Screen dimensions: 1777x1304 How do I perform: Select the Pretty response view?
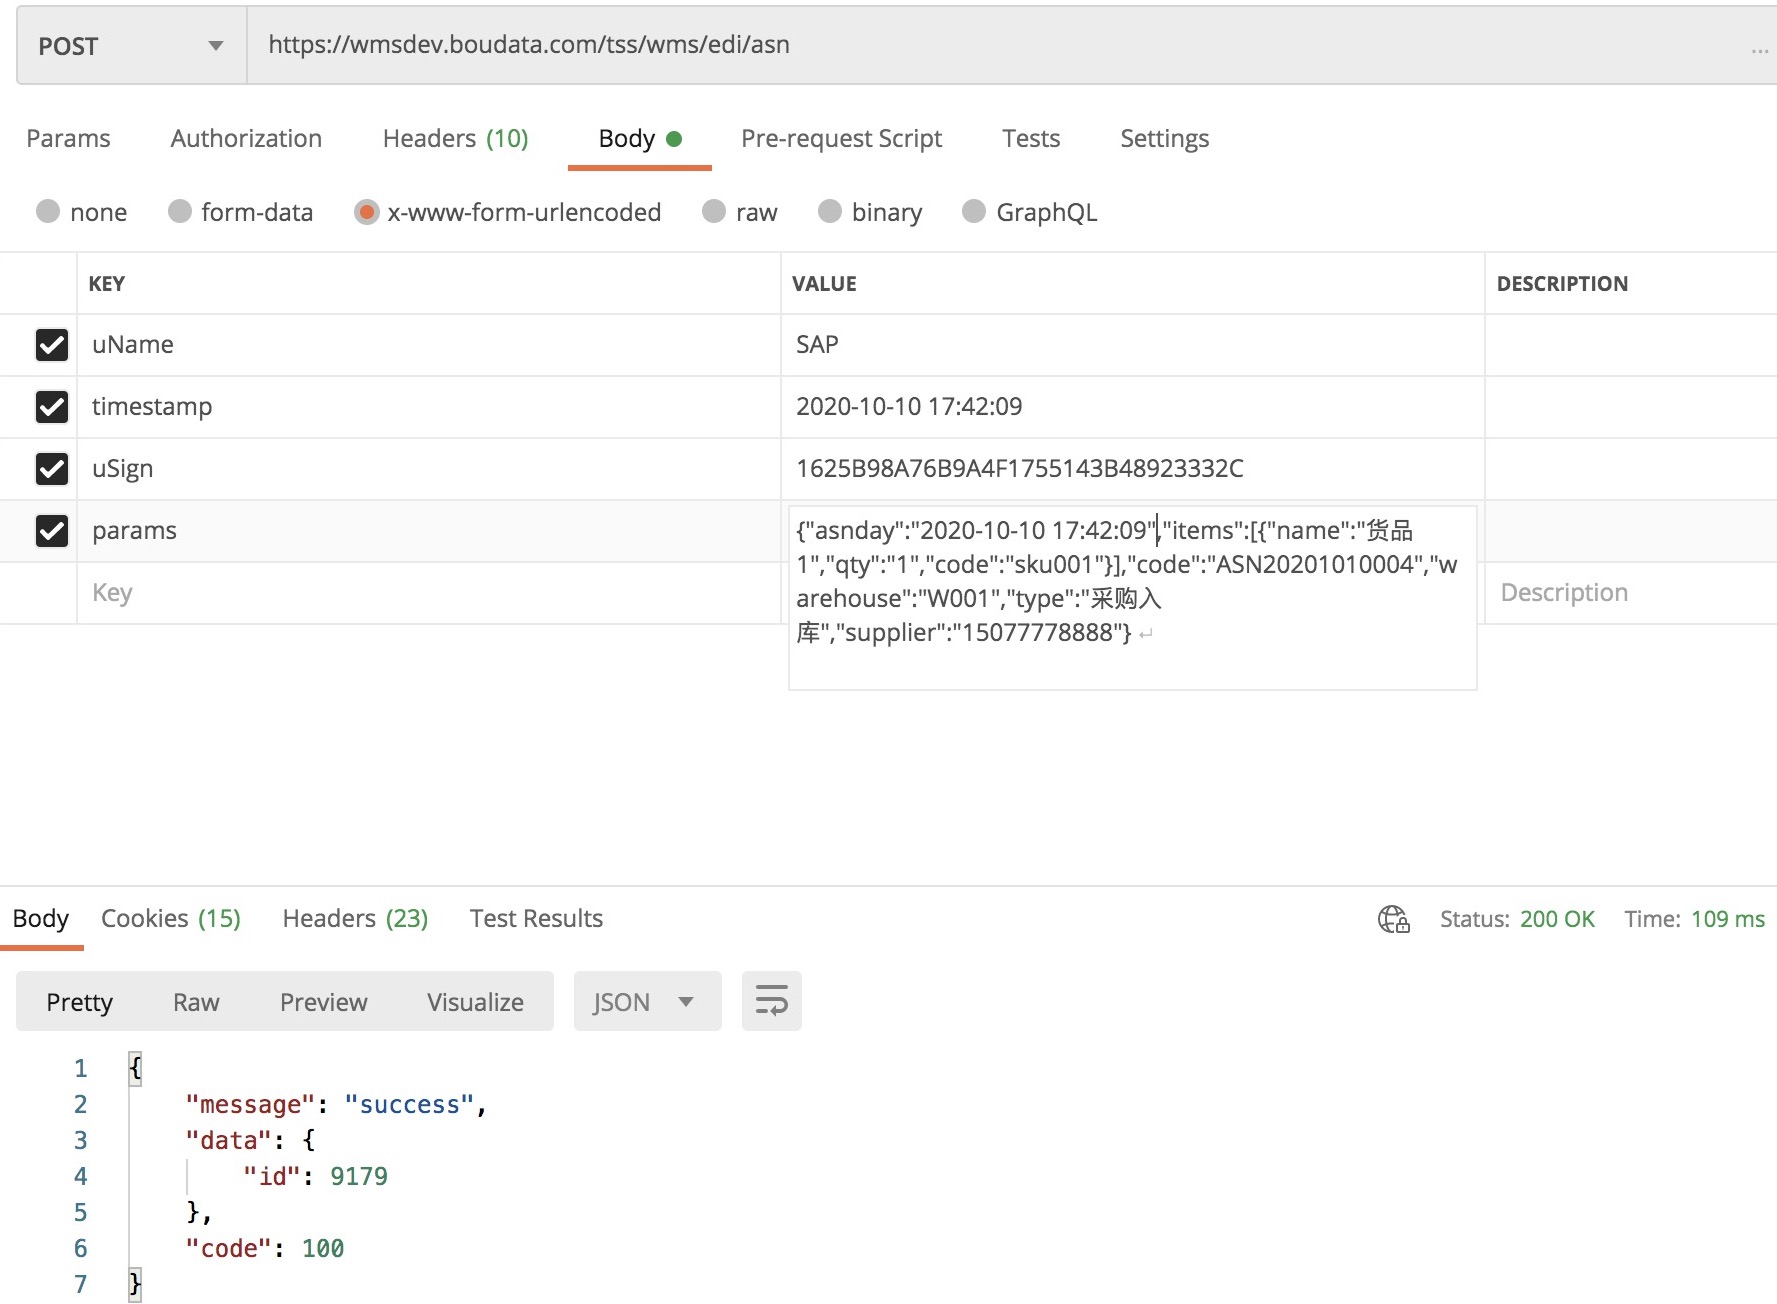[79, 1002]
